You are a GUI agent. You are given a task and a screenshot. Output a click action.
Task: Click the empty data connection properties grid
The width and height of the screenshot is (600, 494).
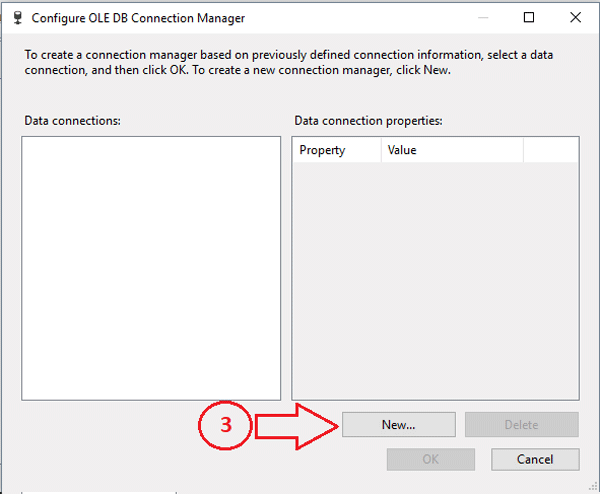click(x=435, y=281)
